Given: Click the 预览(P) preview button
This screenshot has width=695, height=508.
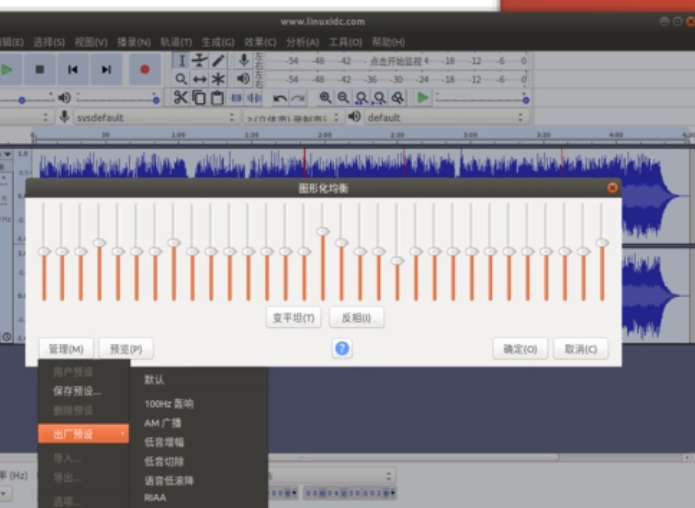Looking at the screenshot, I should 126,349.
